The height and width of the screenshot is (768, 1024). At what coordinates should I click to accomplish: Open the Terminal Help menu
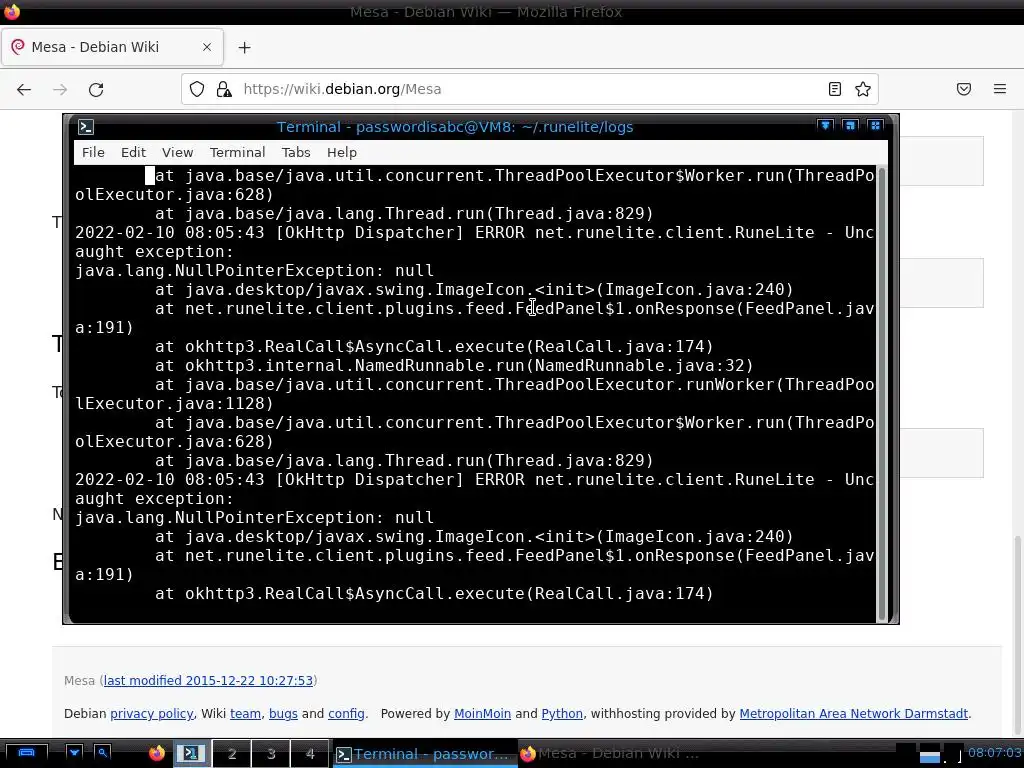point(342,152)
